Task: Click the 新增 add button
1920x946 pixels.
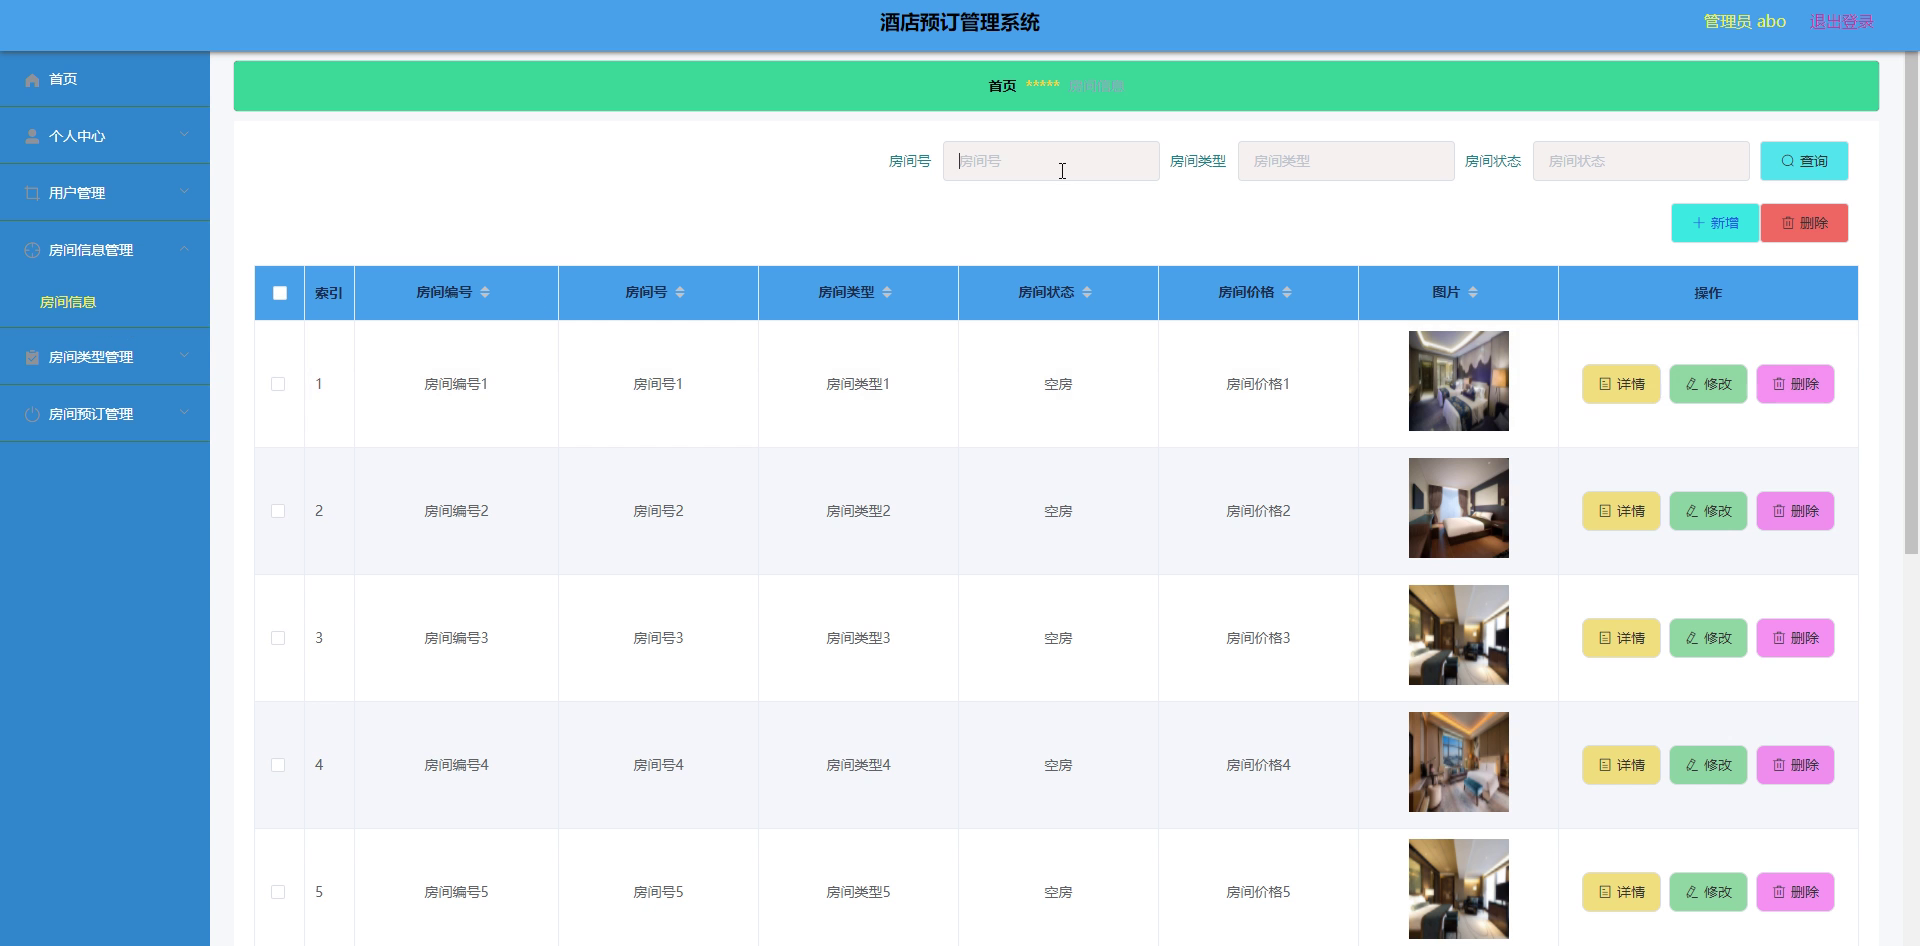Action: pos(1715,223)
